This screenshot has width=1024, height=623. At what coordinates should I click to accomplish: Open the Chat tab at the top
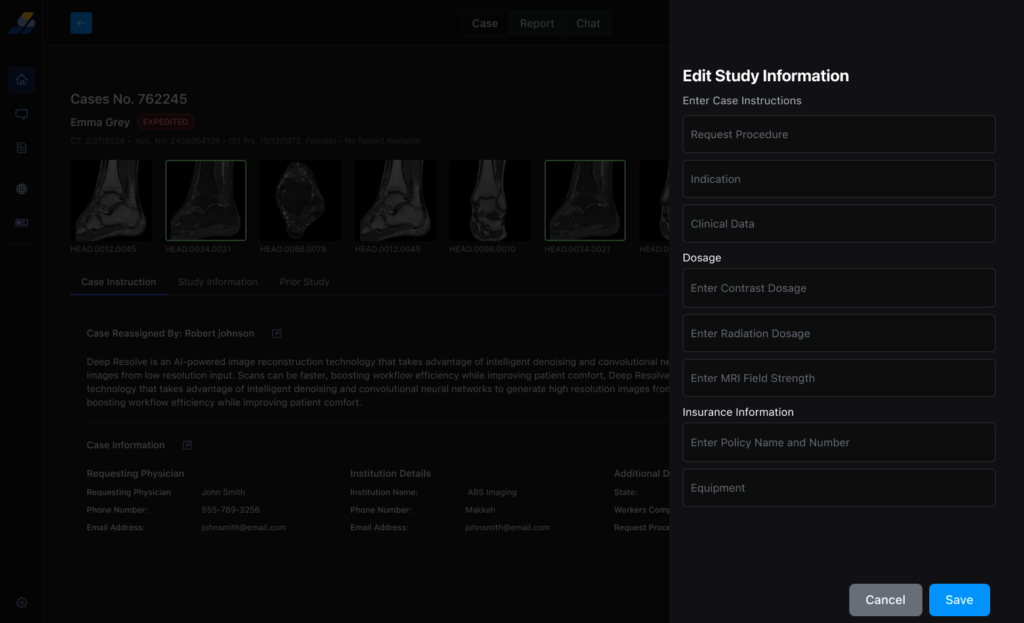pyautogui.click(x=588, y=24)
